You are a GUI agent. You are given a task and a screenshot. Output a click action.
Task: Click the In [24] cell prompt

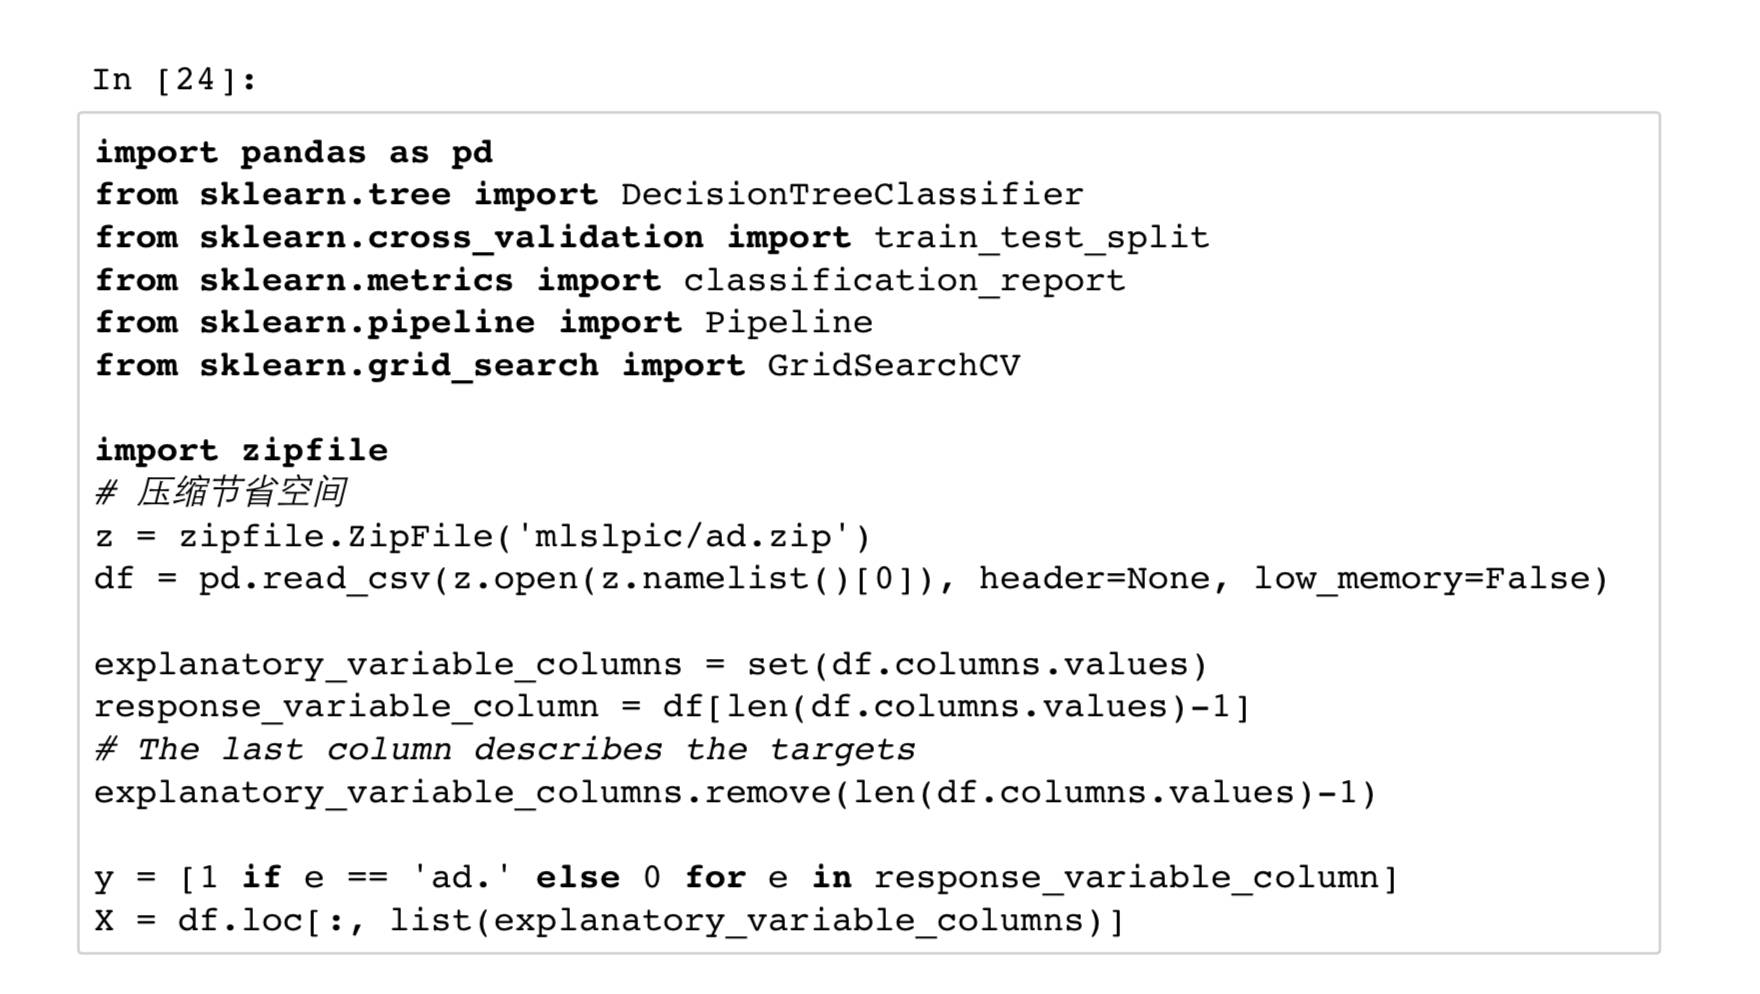click(x=174, y=79)
